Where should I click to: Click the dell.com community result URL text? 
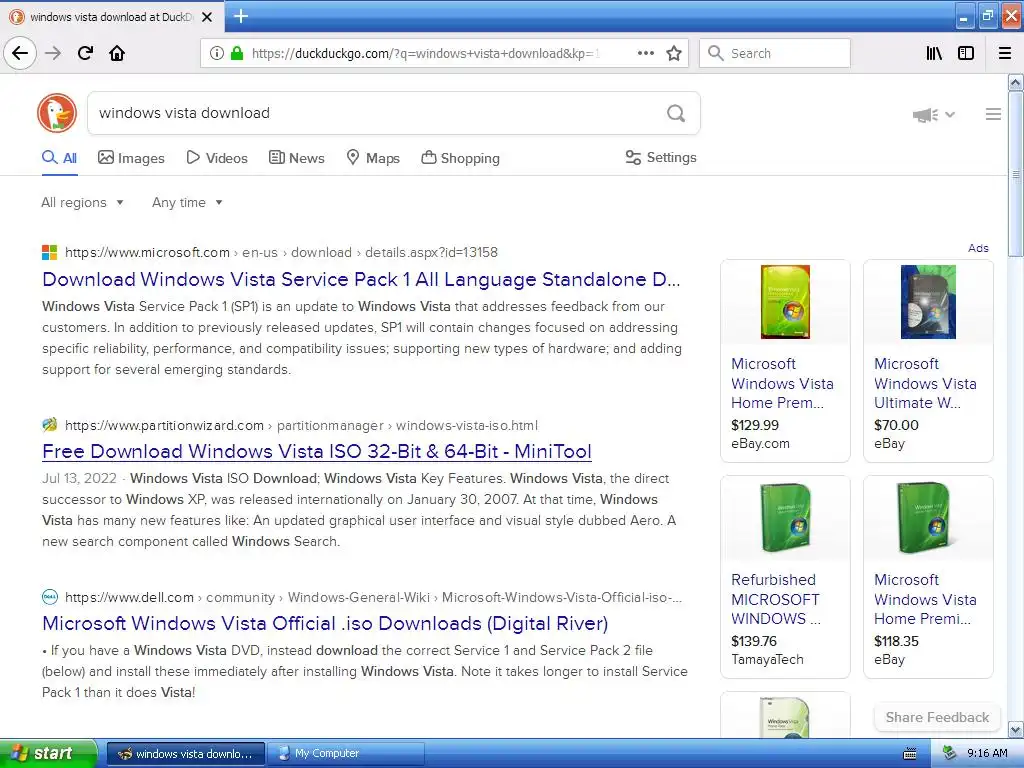[x=374, y=597]
